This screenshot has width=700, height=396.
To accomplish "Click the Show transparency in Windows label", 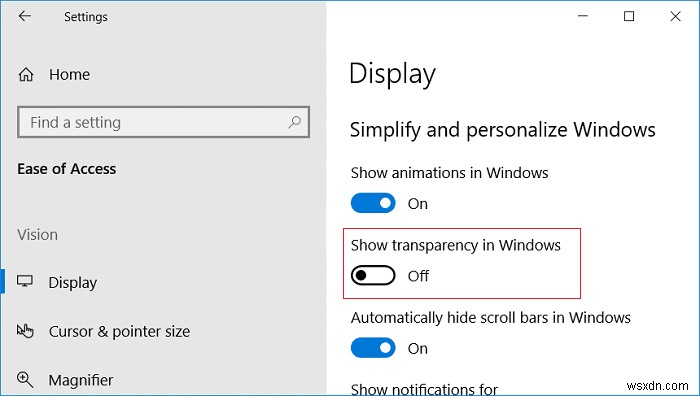I will 456,245.
